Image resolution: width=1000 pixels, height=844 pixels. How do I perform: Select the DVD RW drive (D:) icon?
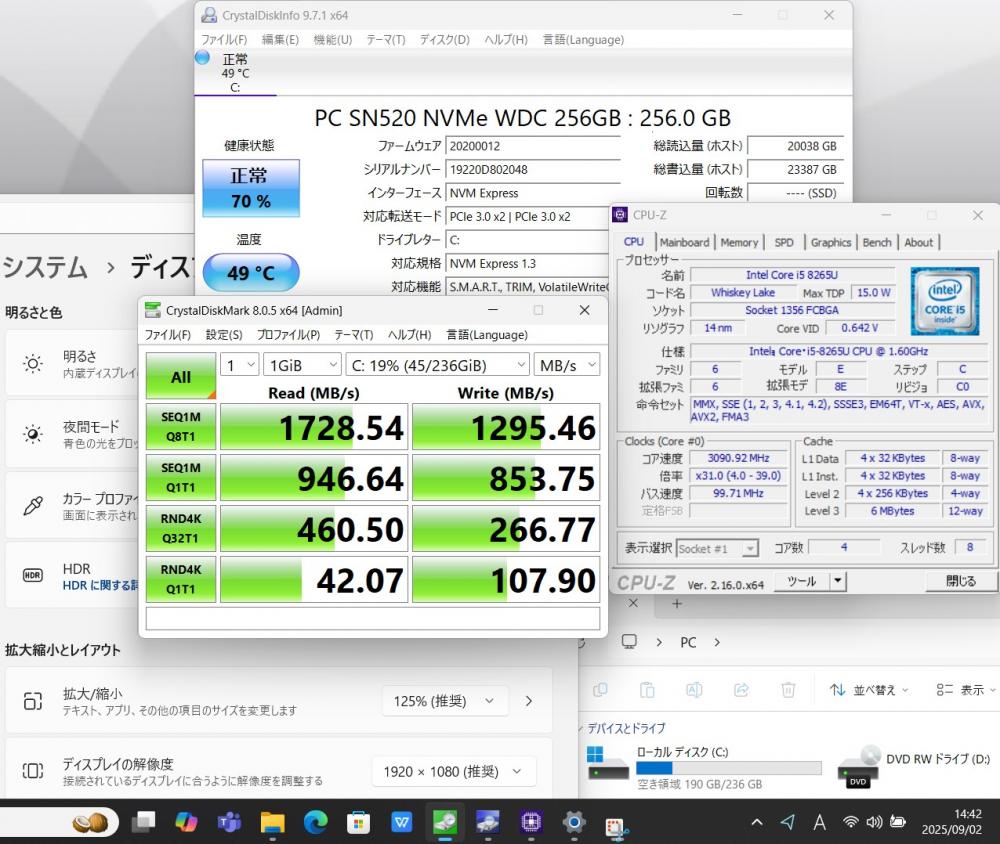pos(858,766)
